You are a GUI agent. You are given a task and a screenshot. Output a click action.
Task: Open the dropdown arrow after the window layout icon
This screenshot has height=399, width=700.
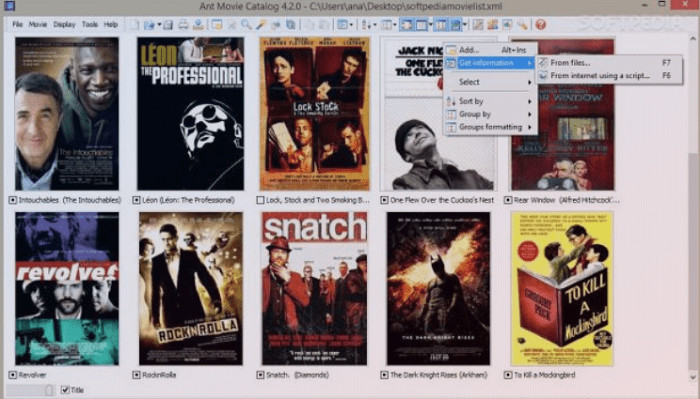point(430,25)
